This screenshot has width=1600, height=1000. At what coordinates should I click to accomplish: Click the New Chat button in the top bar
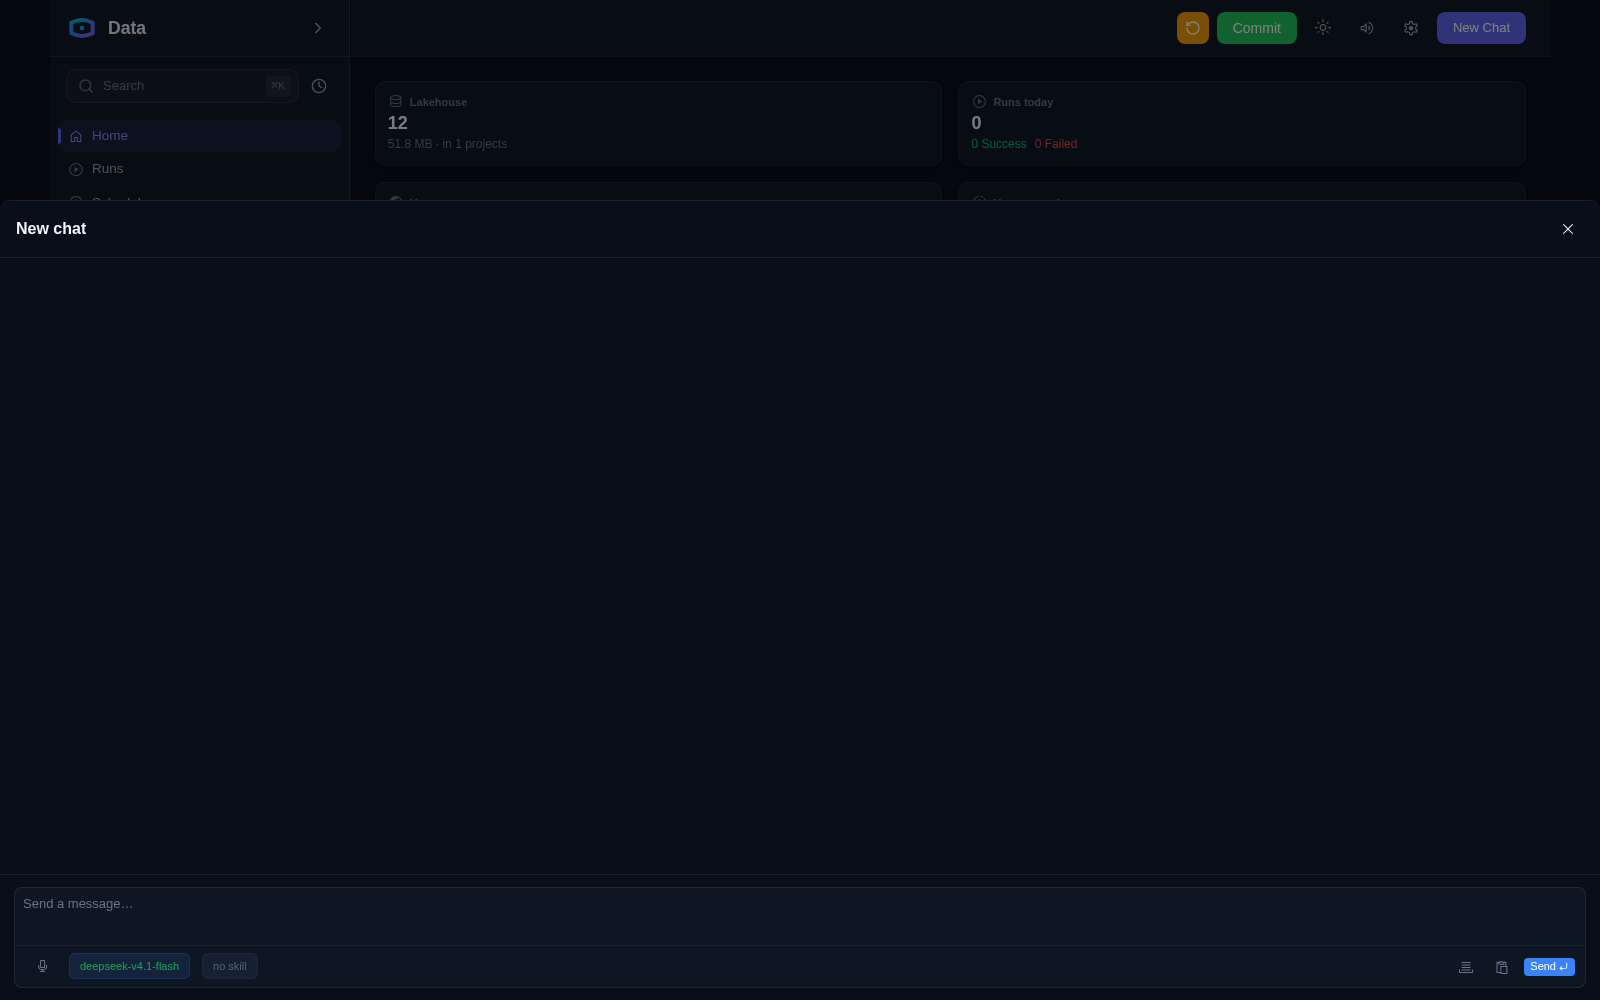coord(1481,28)
